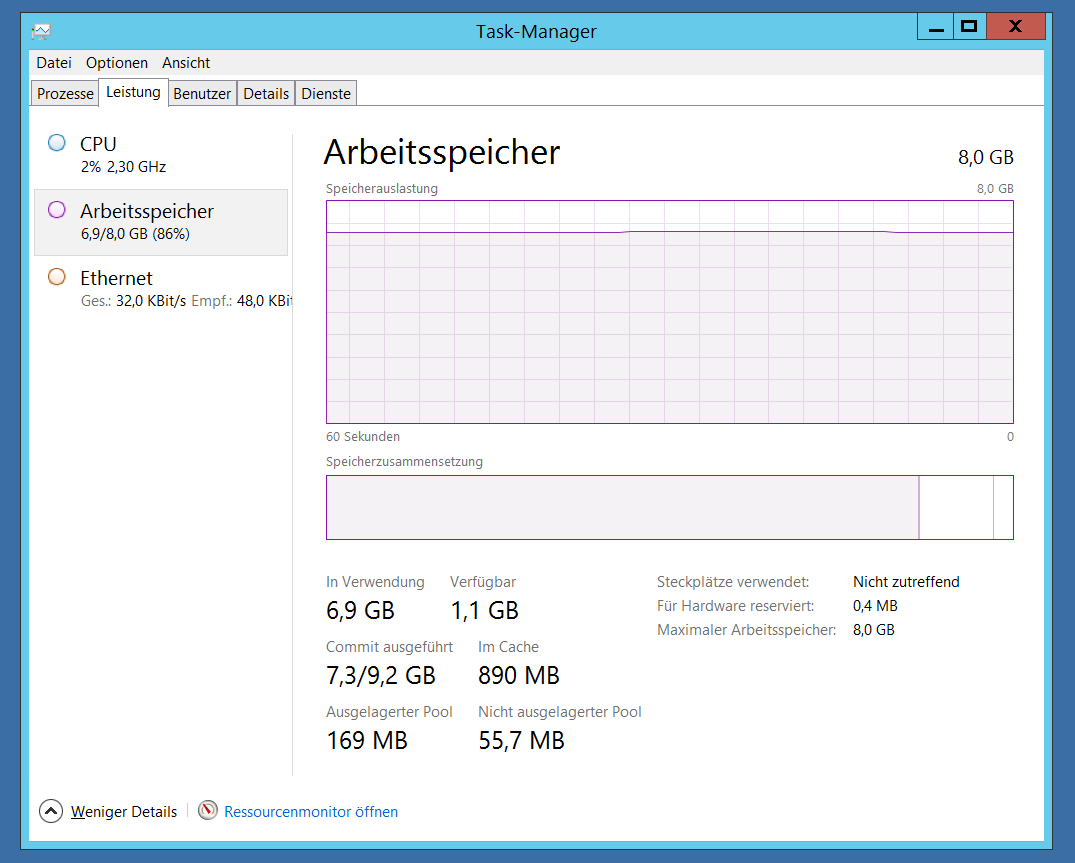Click the Task-Manager title bar icon

(41, 32)
